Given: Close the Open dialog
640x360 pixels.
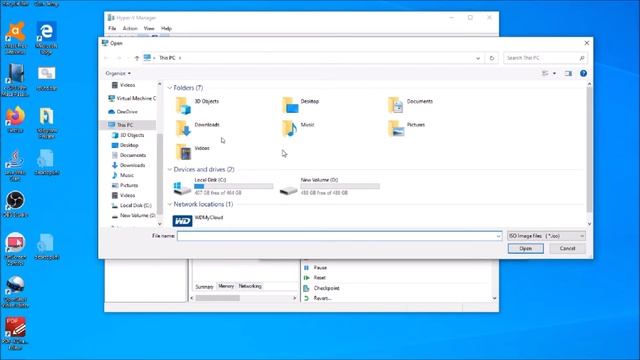Looking at the screenshot, I should tap(587, 43).
